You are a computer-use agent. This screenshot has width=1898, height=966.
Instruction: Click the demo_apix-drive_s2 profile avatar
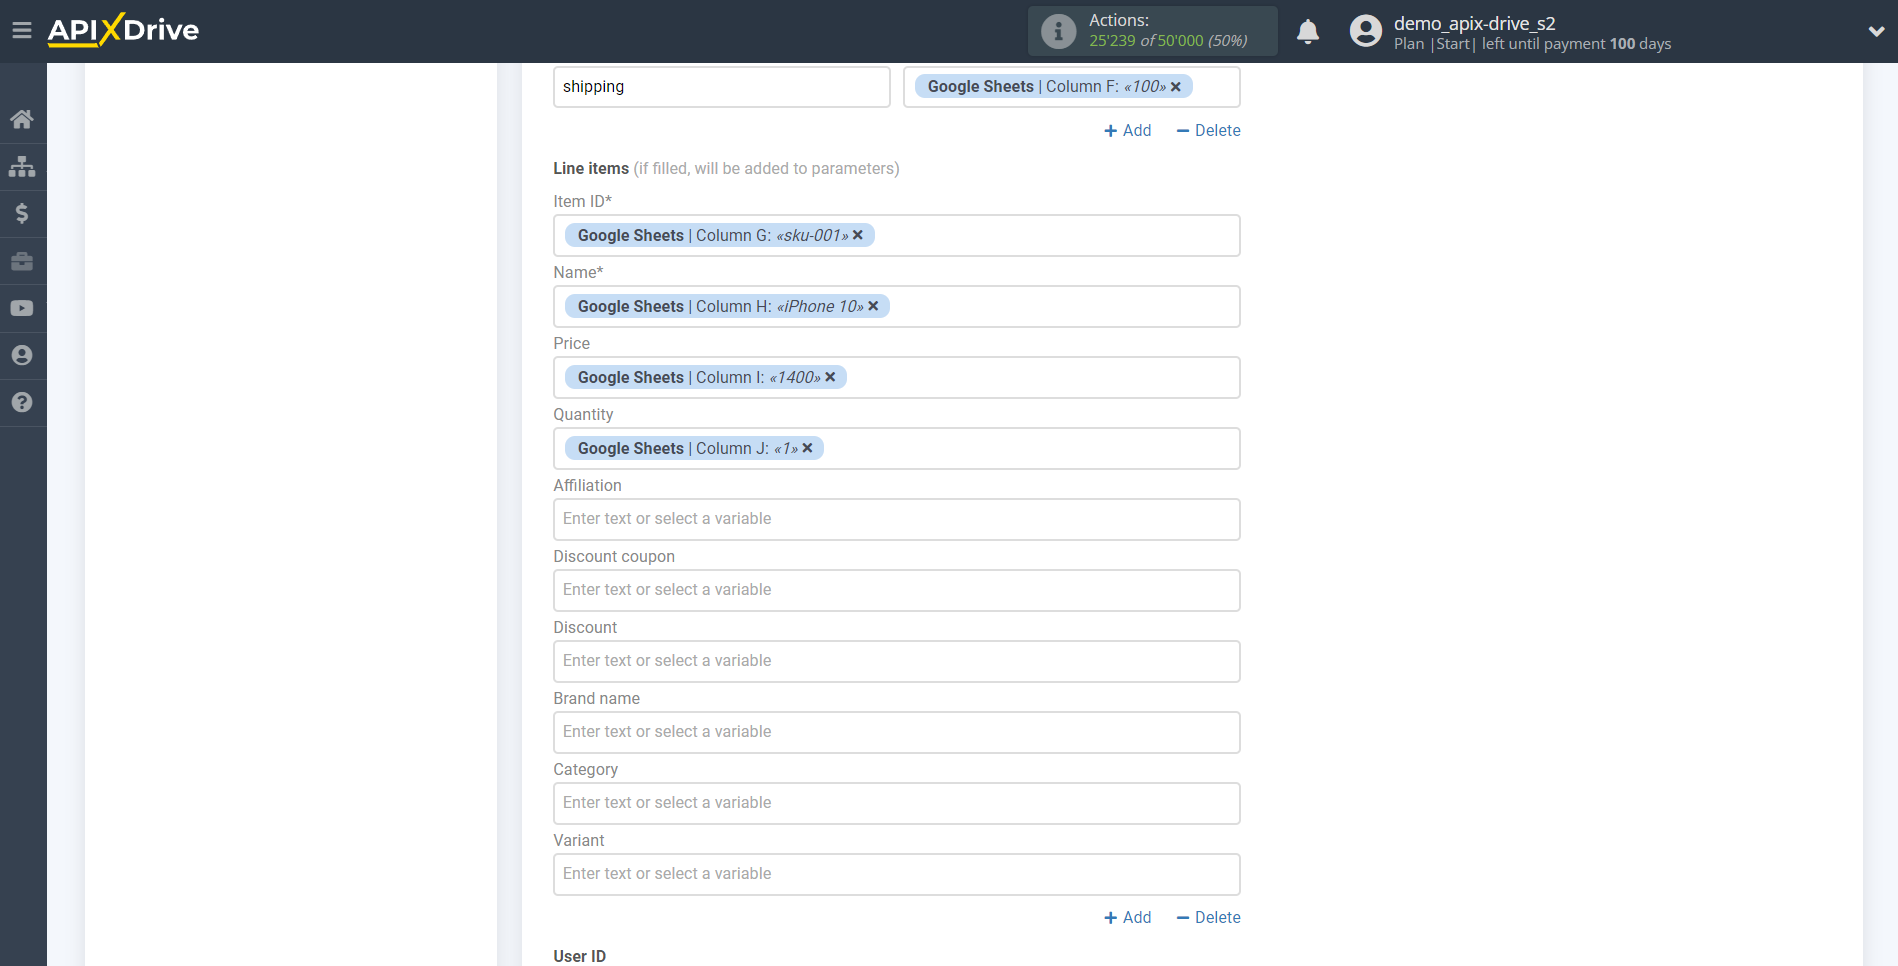[x=1365, y=31]
